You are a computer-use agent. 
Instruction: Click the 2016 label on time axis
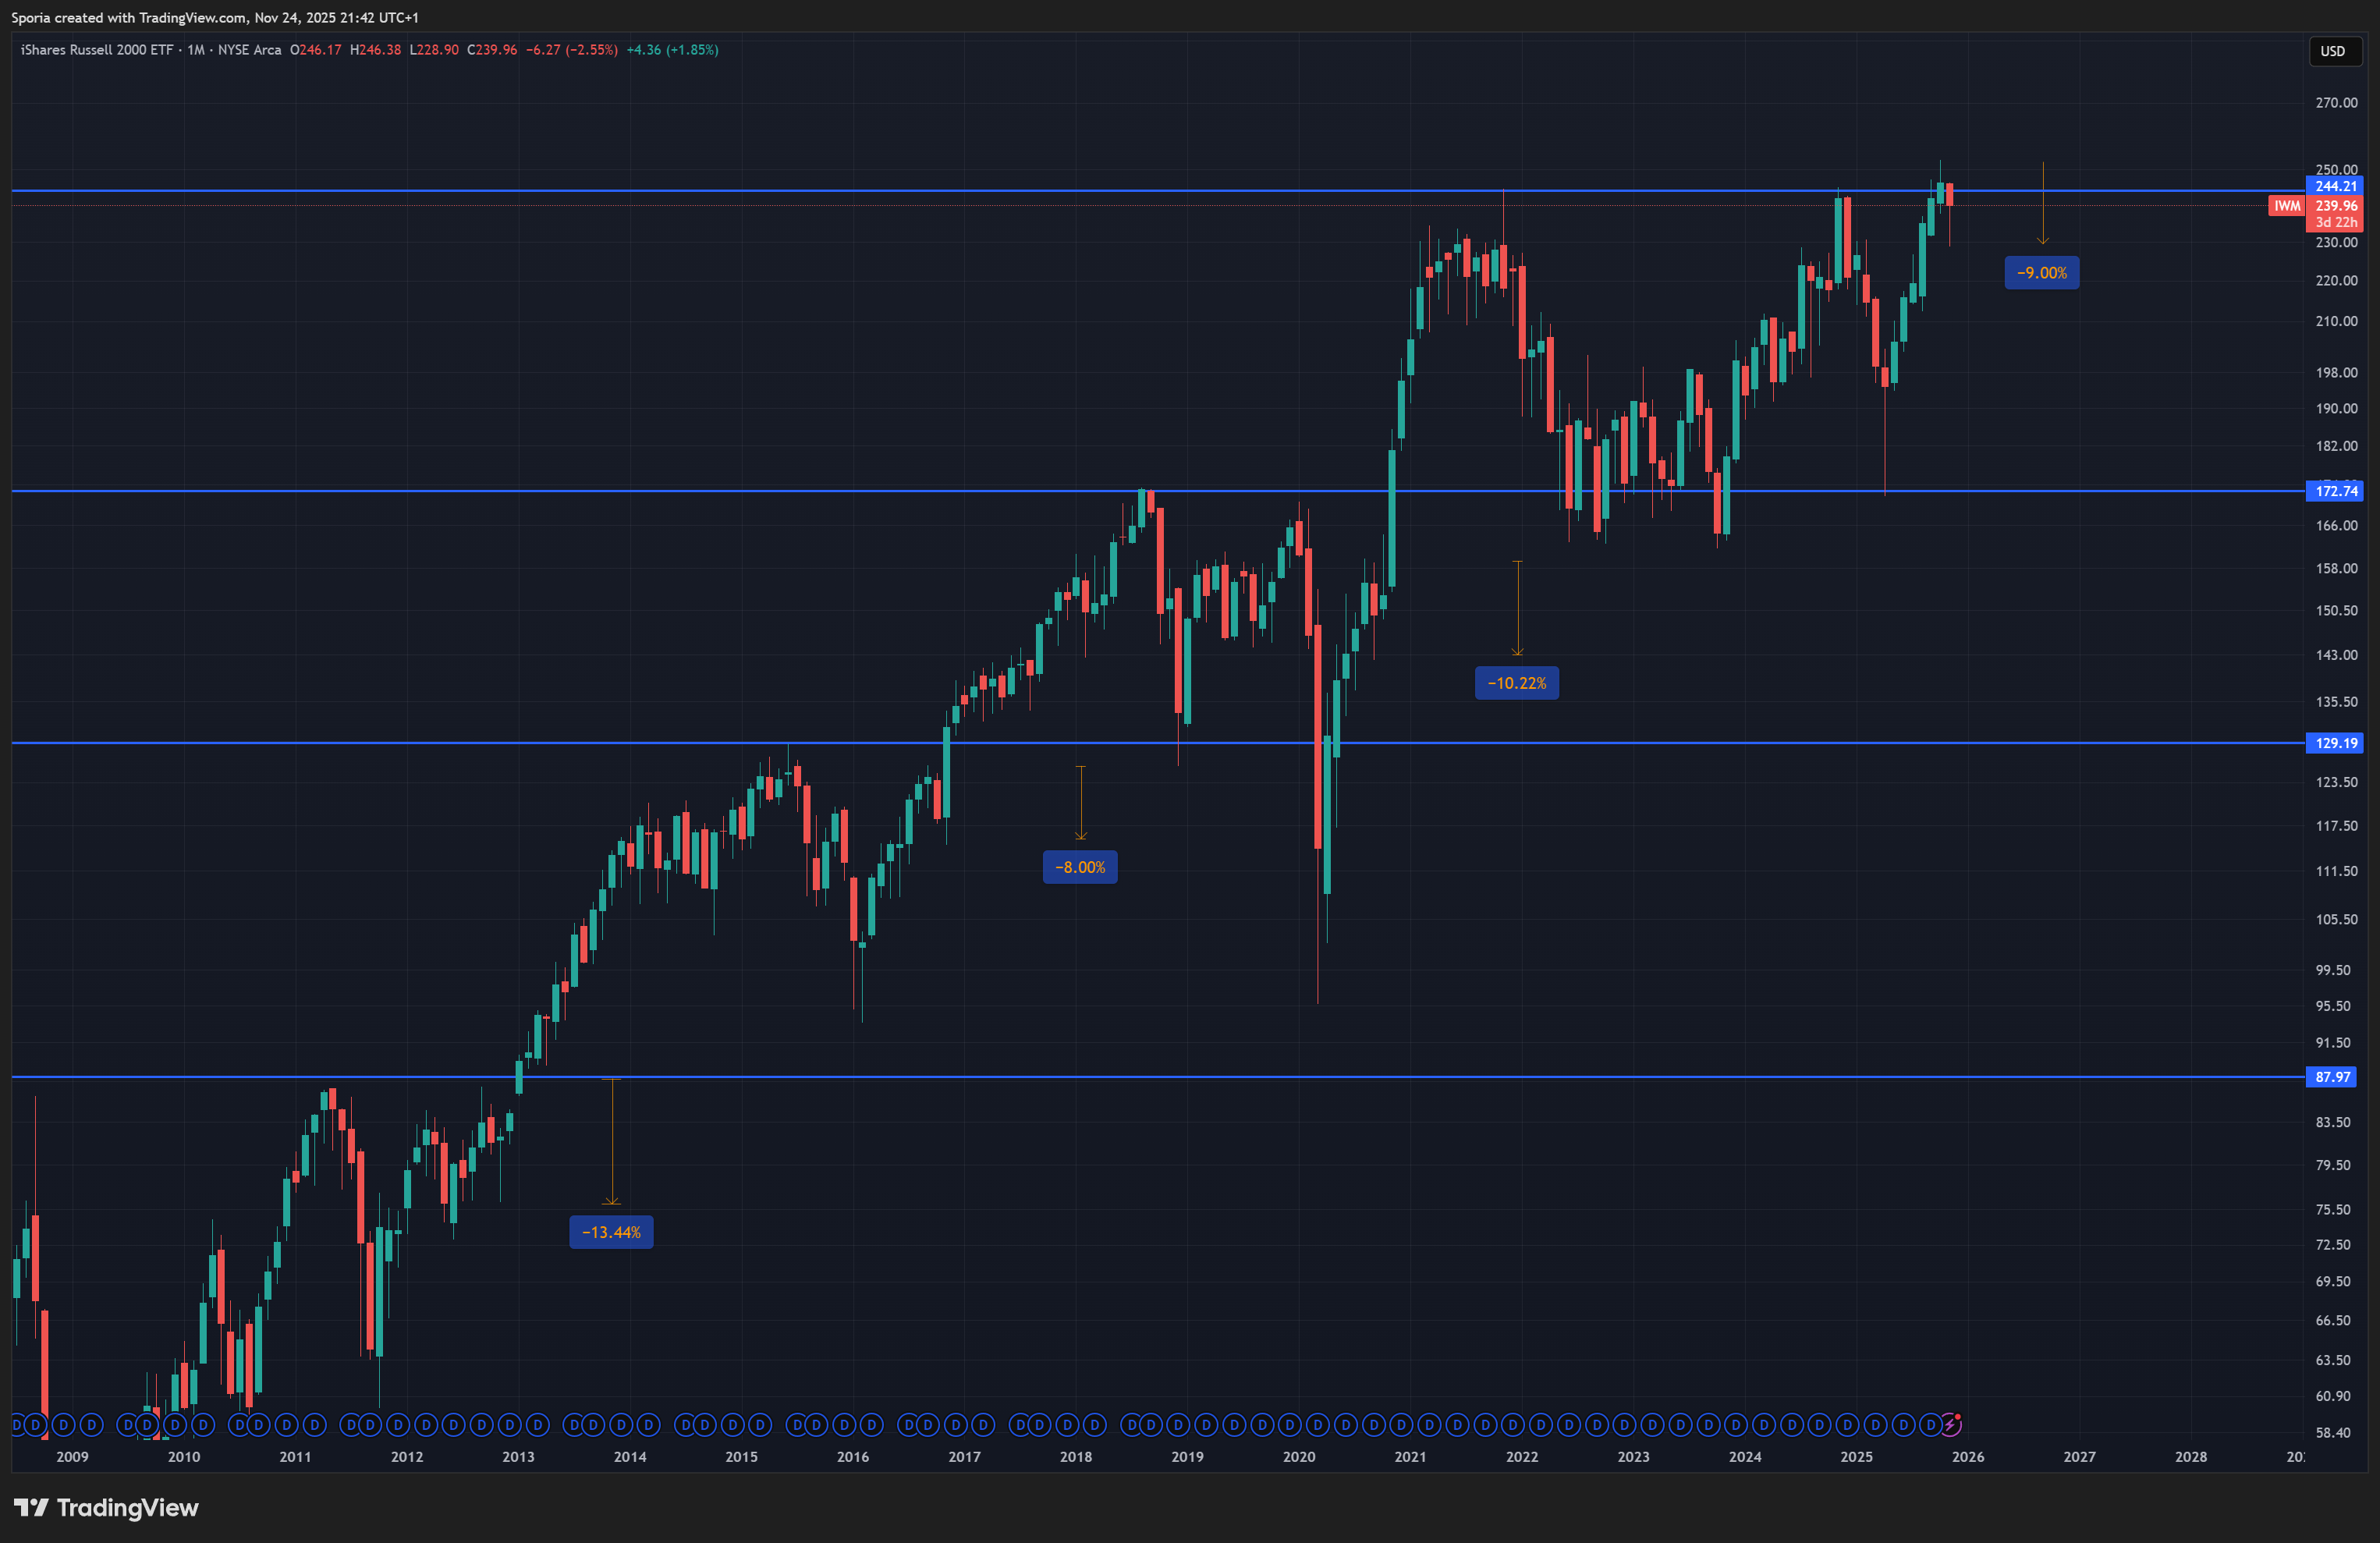[x=853, y=1457]
